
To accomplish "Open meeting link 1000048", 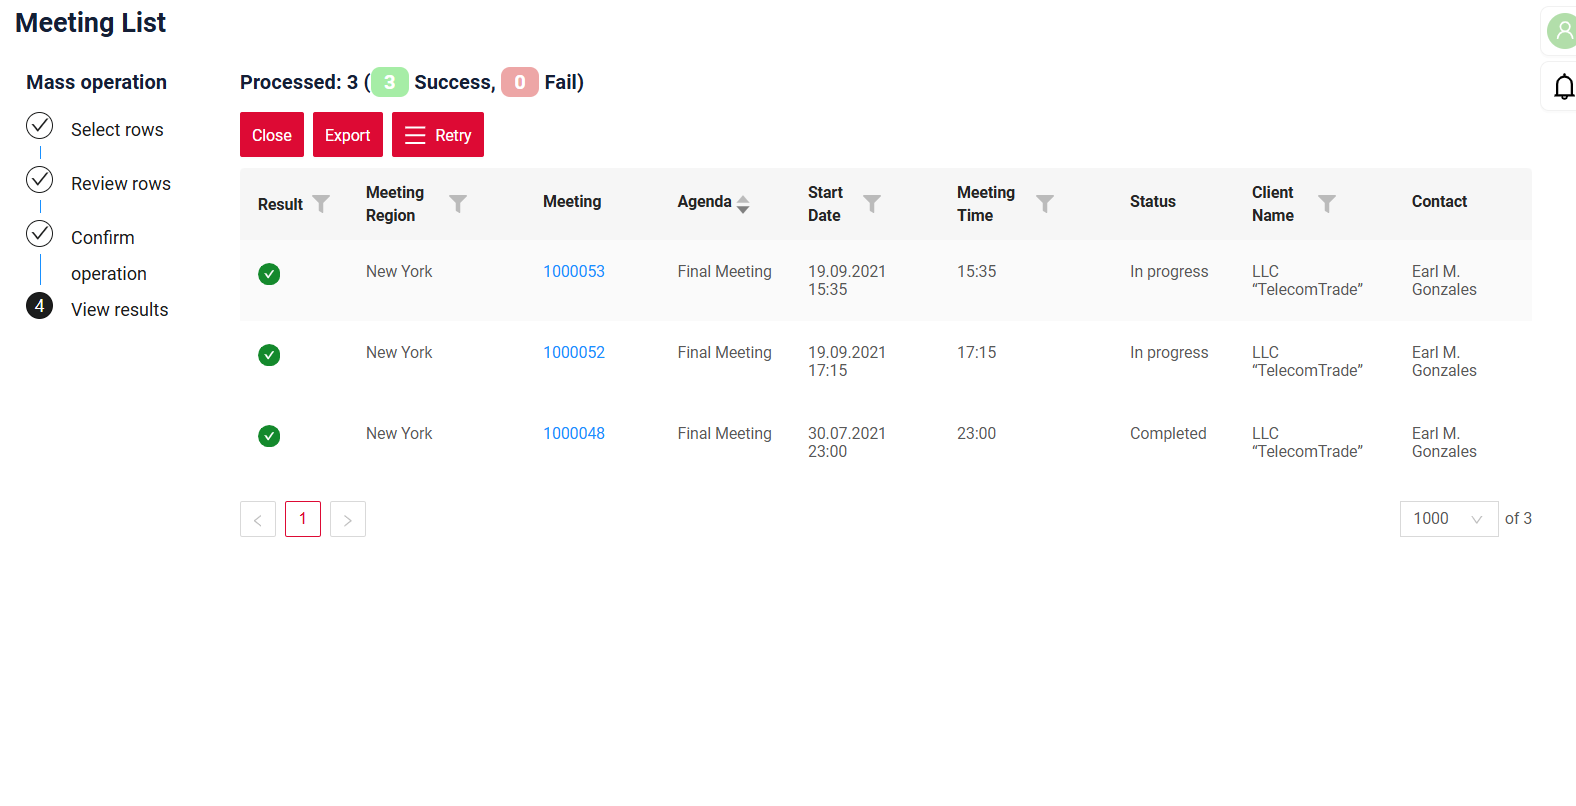I will [x=574, y=434].
